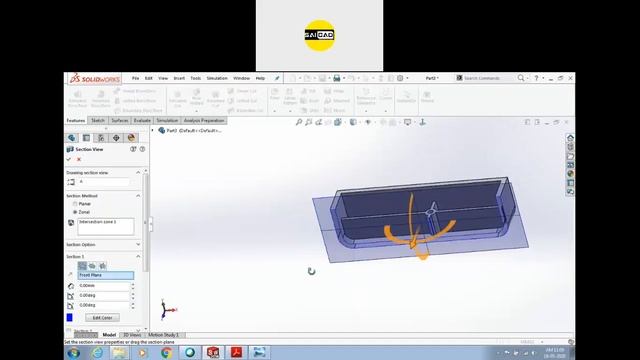This screenshot has height=360, width=640.
Task: Open the Window menu
Action: tap(241, 78)
